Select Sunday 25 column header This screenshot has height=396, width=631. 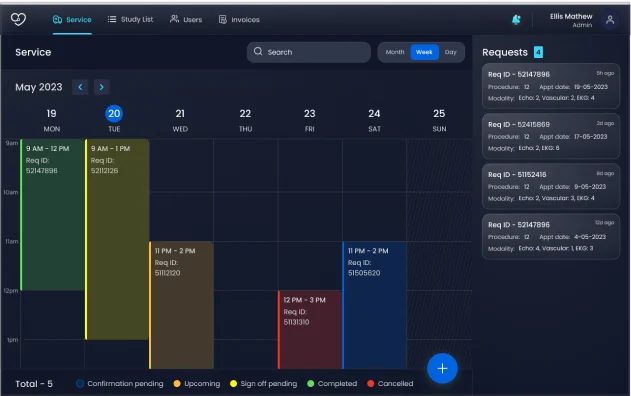click(439, 120)
